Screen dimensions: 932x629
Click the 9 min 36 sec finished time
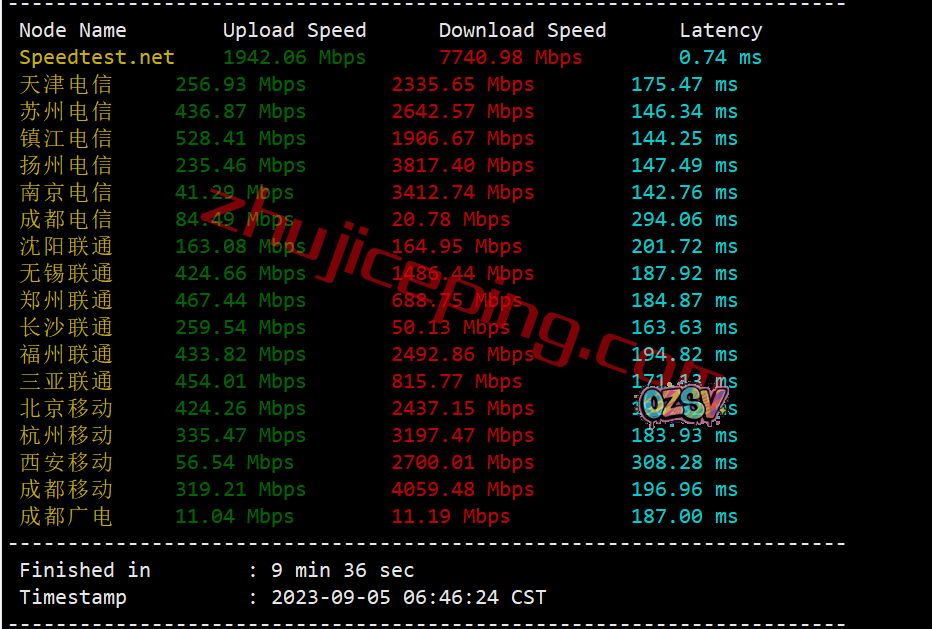pos(342,570)
